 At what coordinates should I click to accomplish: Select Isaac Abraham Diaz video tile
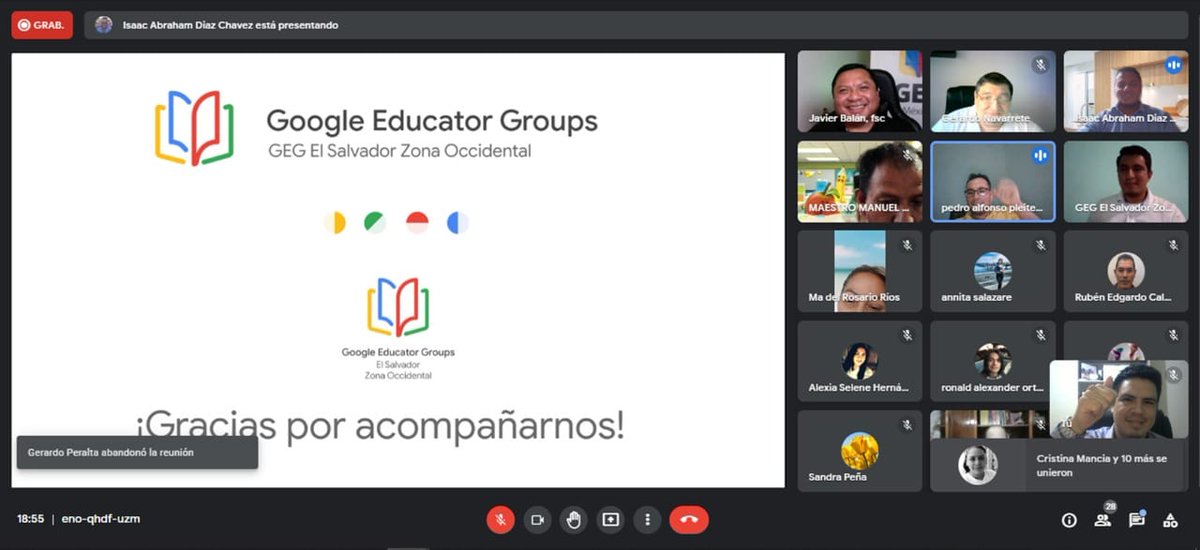tap(1126, 91)
